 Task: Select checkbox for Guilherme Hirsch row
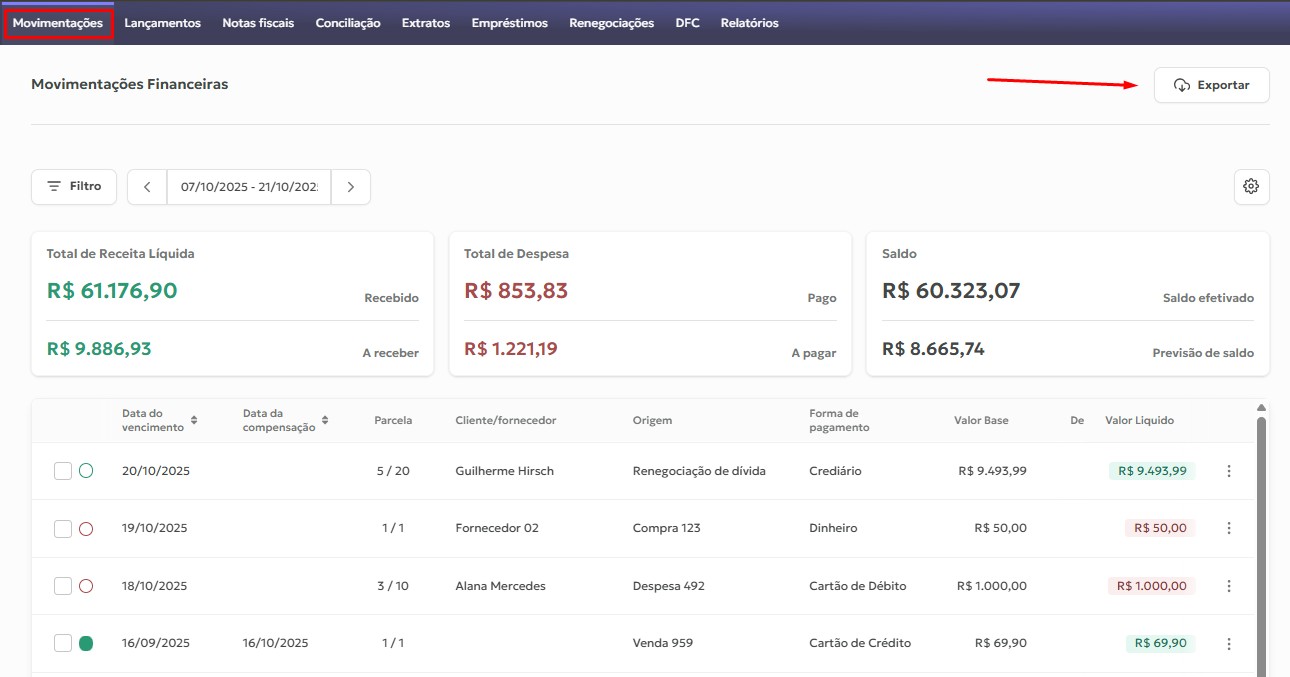coord(63,471)
